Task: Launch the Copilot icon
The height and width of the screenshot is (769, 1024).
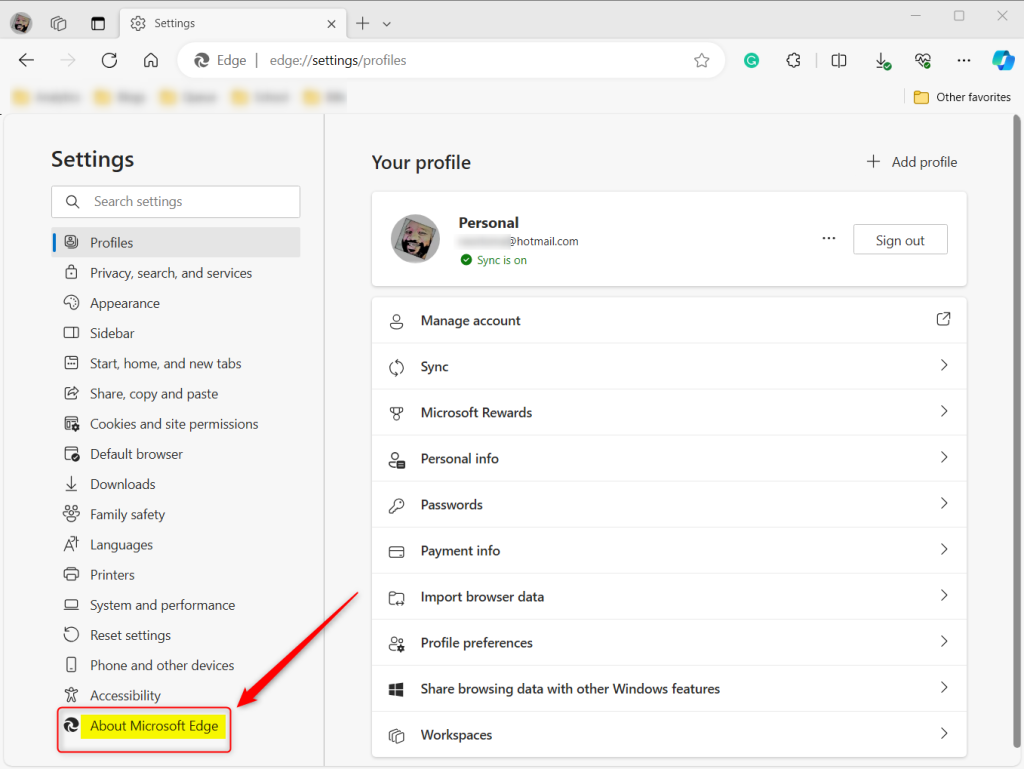Action: (x=1003, y=61)
